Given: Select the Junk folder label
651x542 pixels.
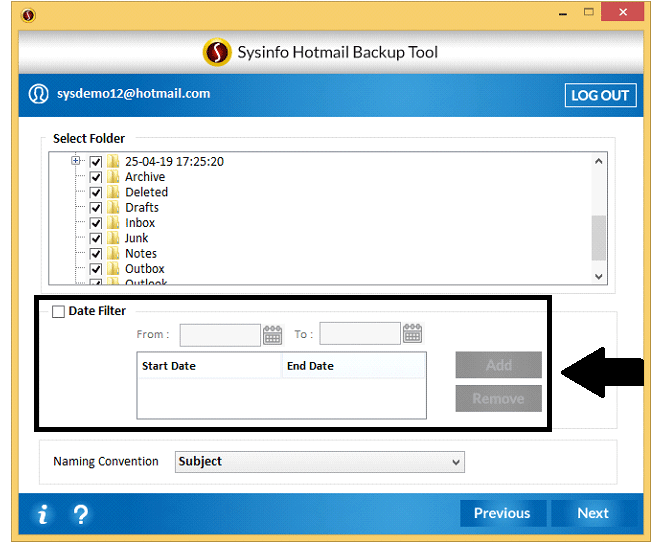Looking at the screenshot, I should (137, 238).
